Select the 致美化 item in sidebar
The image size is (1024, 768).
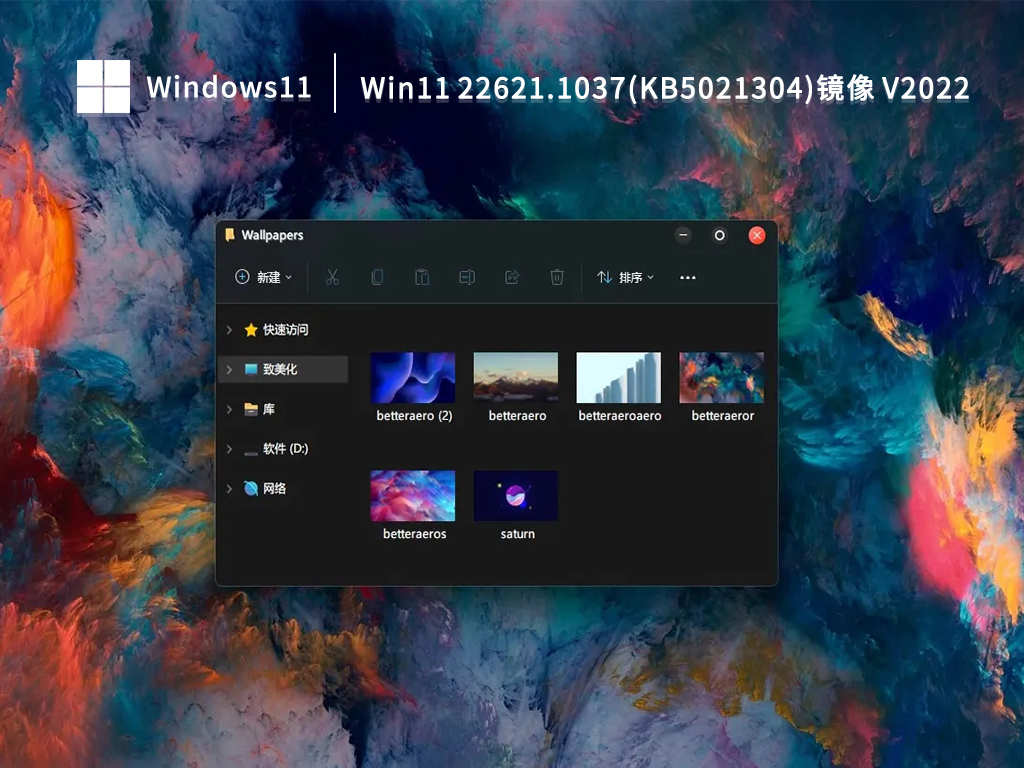283,369
